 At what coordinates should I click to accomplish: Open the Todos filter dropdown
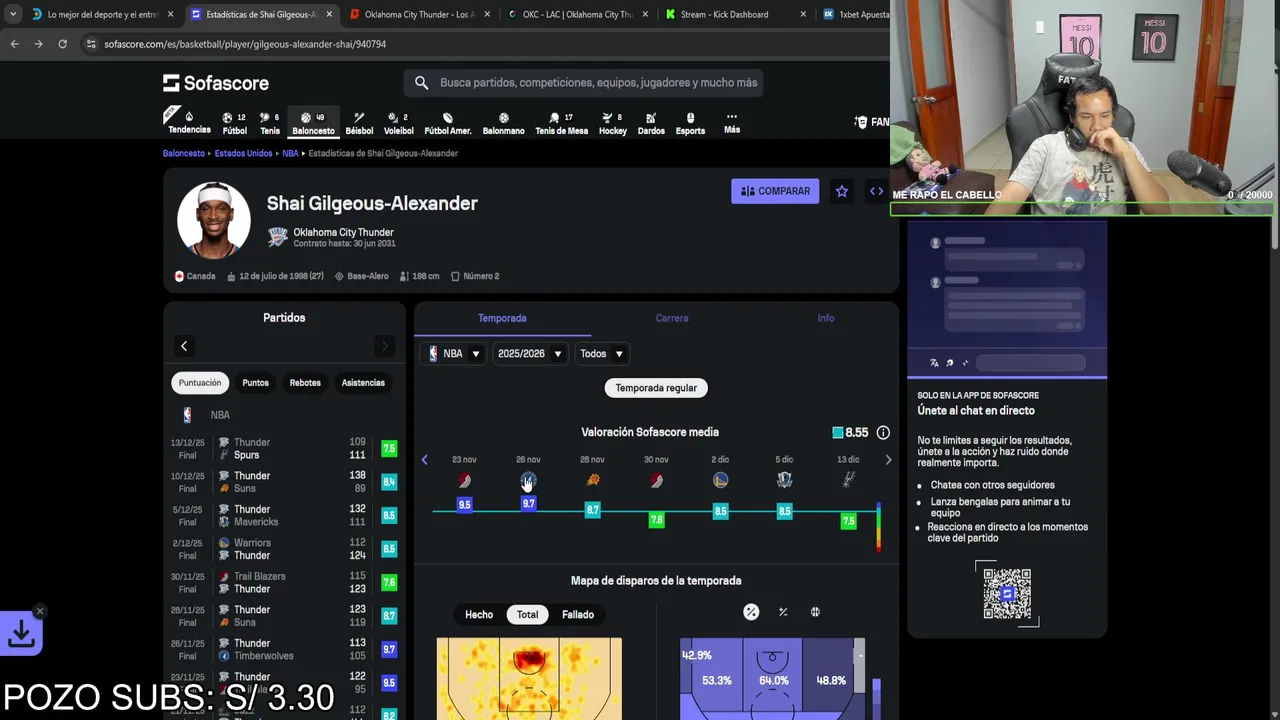tap(601, 354)
